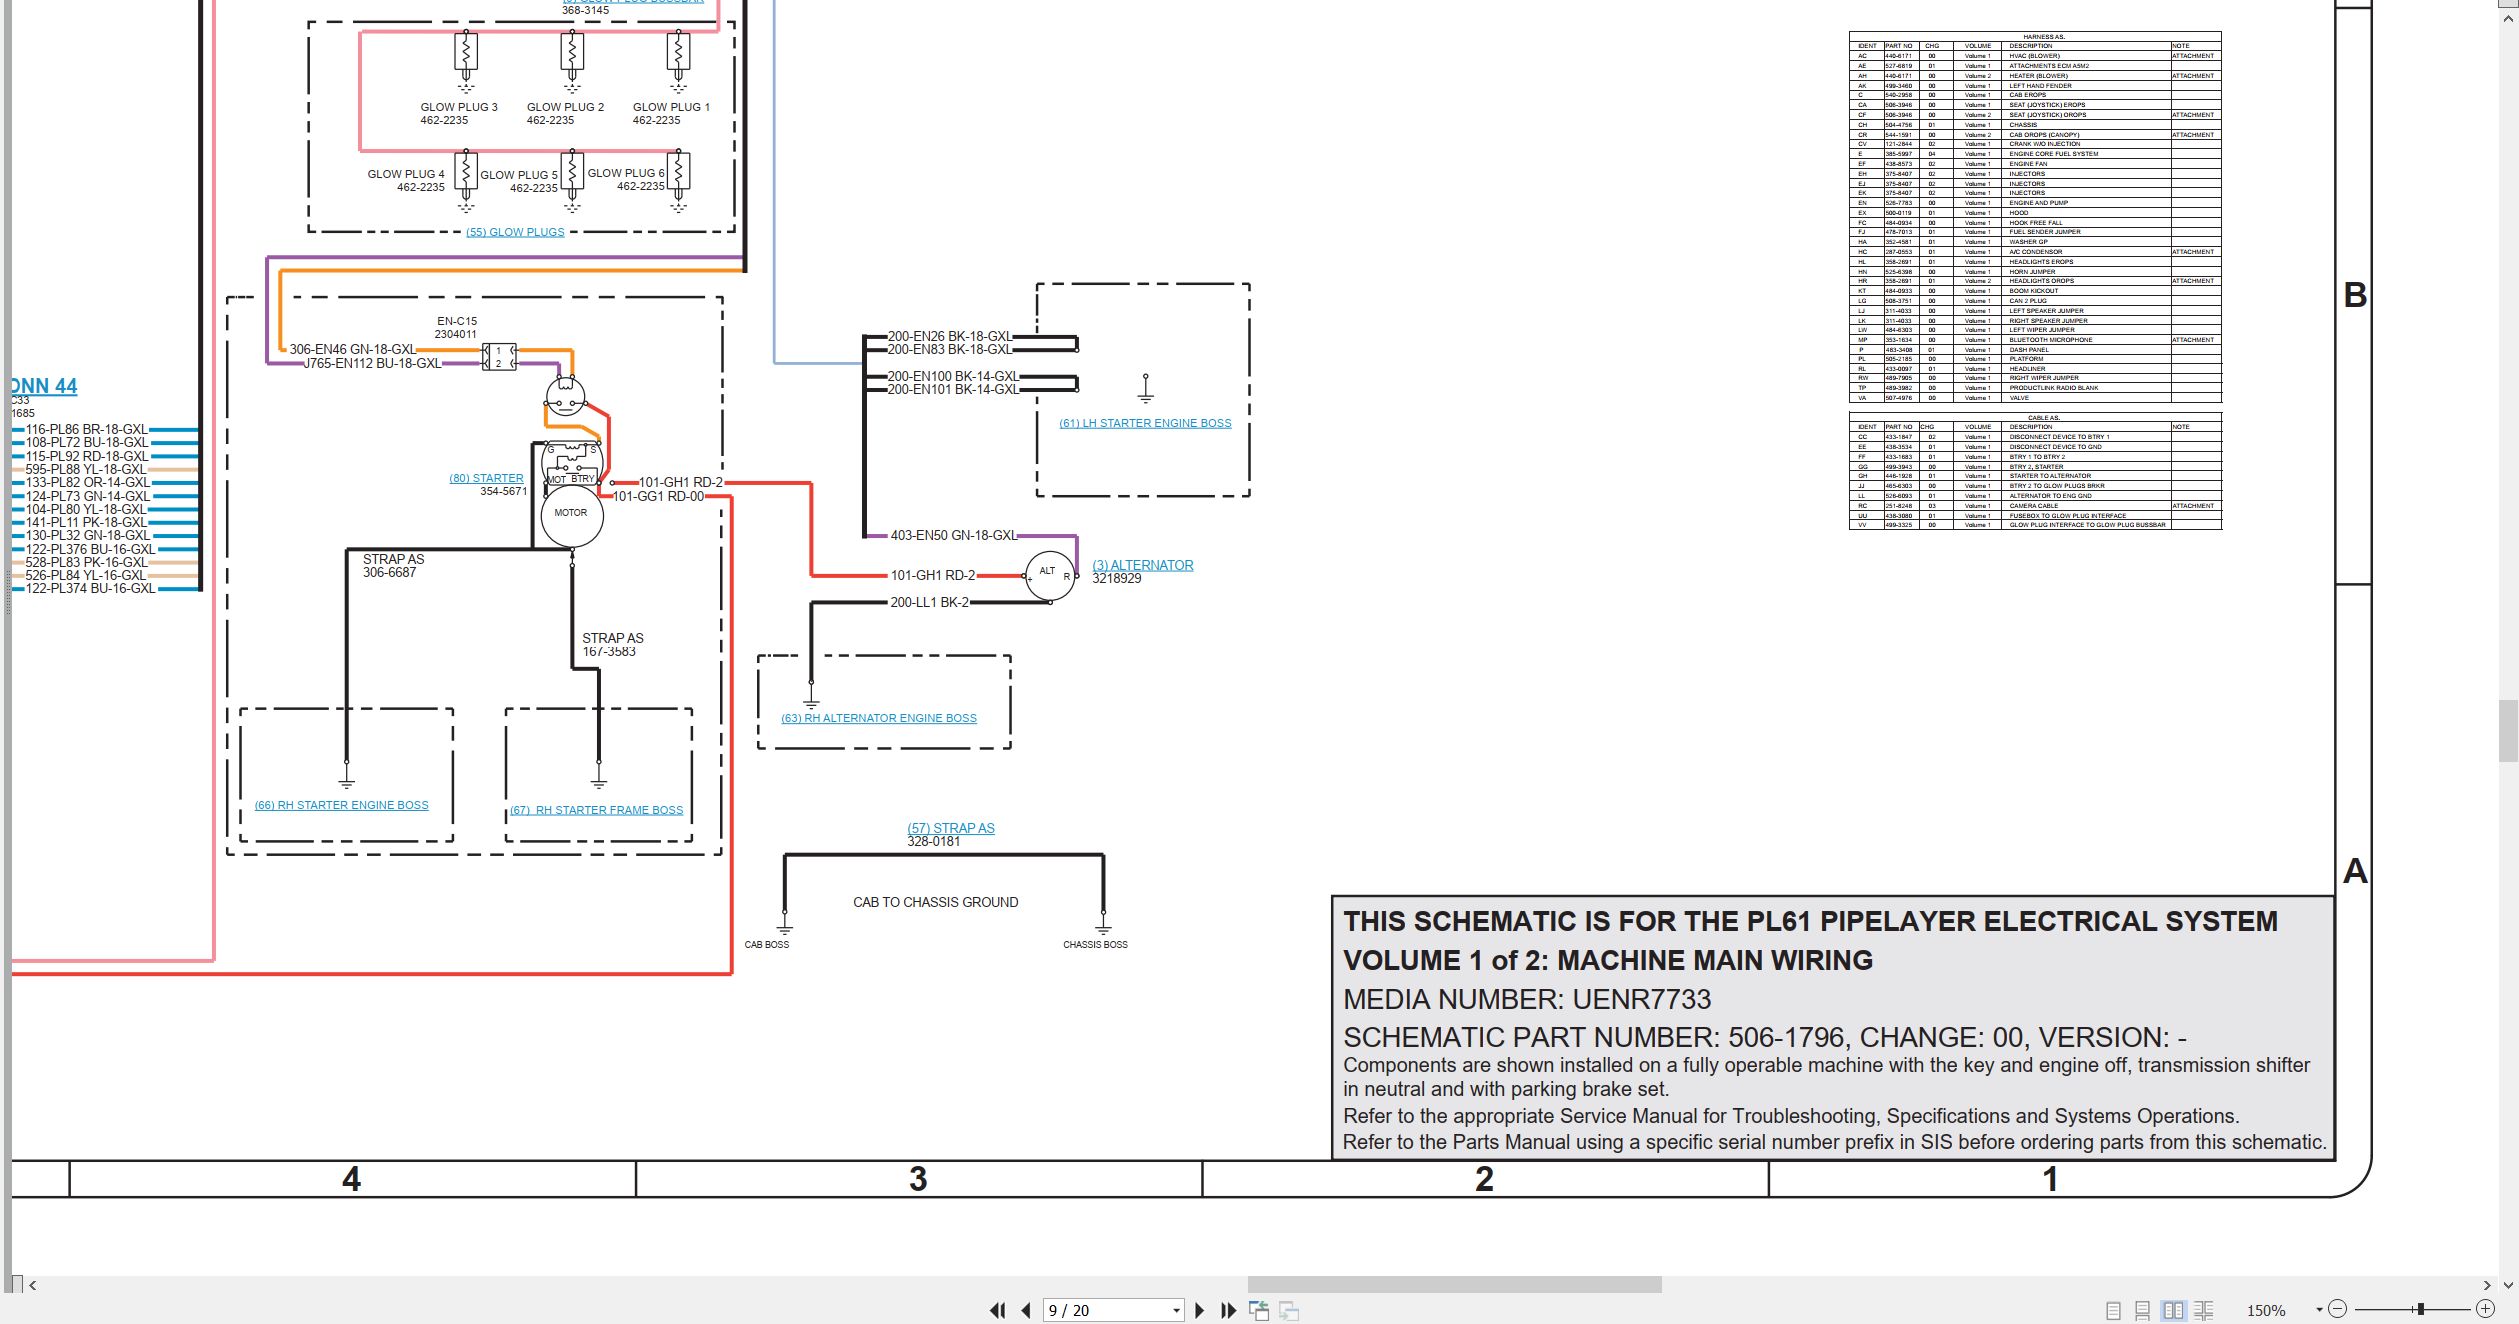Click the ALT alternator symbol
Image resolution: width=2519 pixels, height=1324 pixels.
[x=1050, y=576]
